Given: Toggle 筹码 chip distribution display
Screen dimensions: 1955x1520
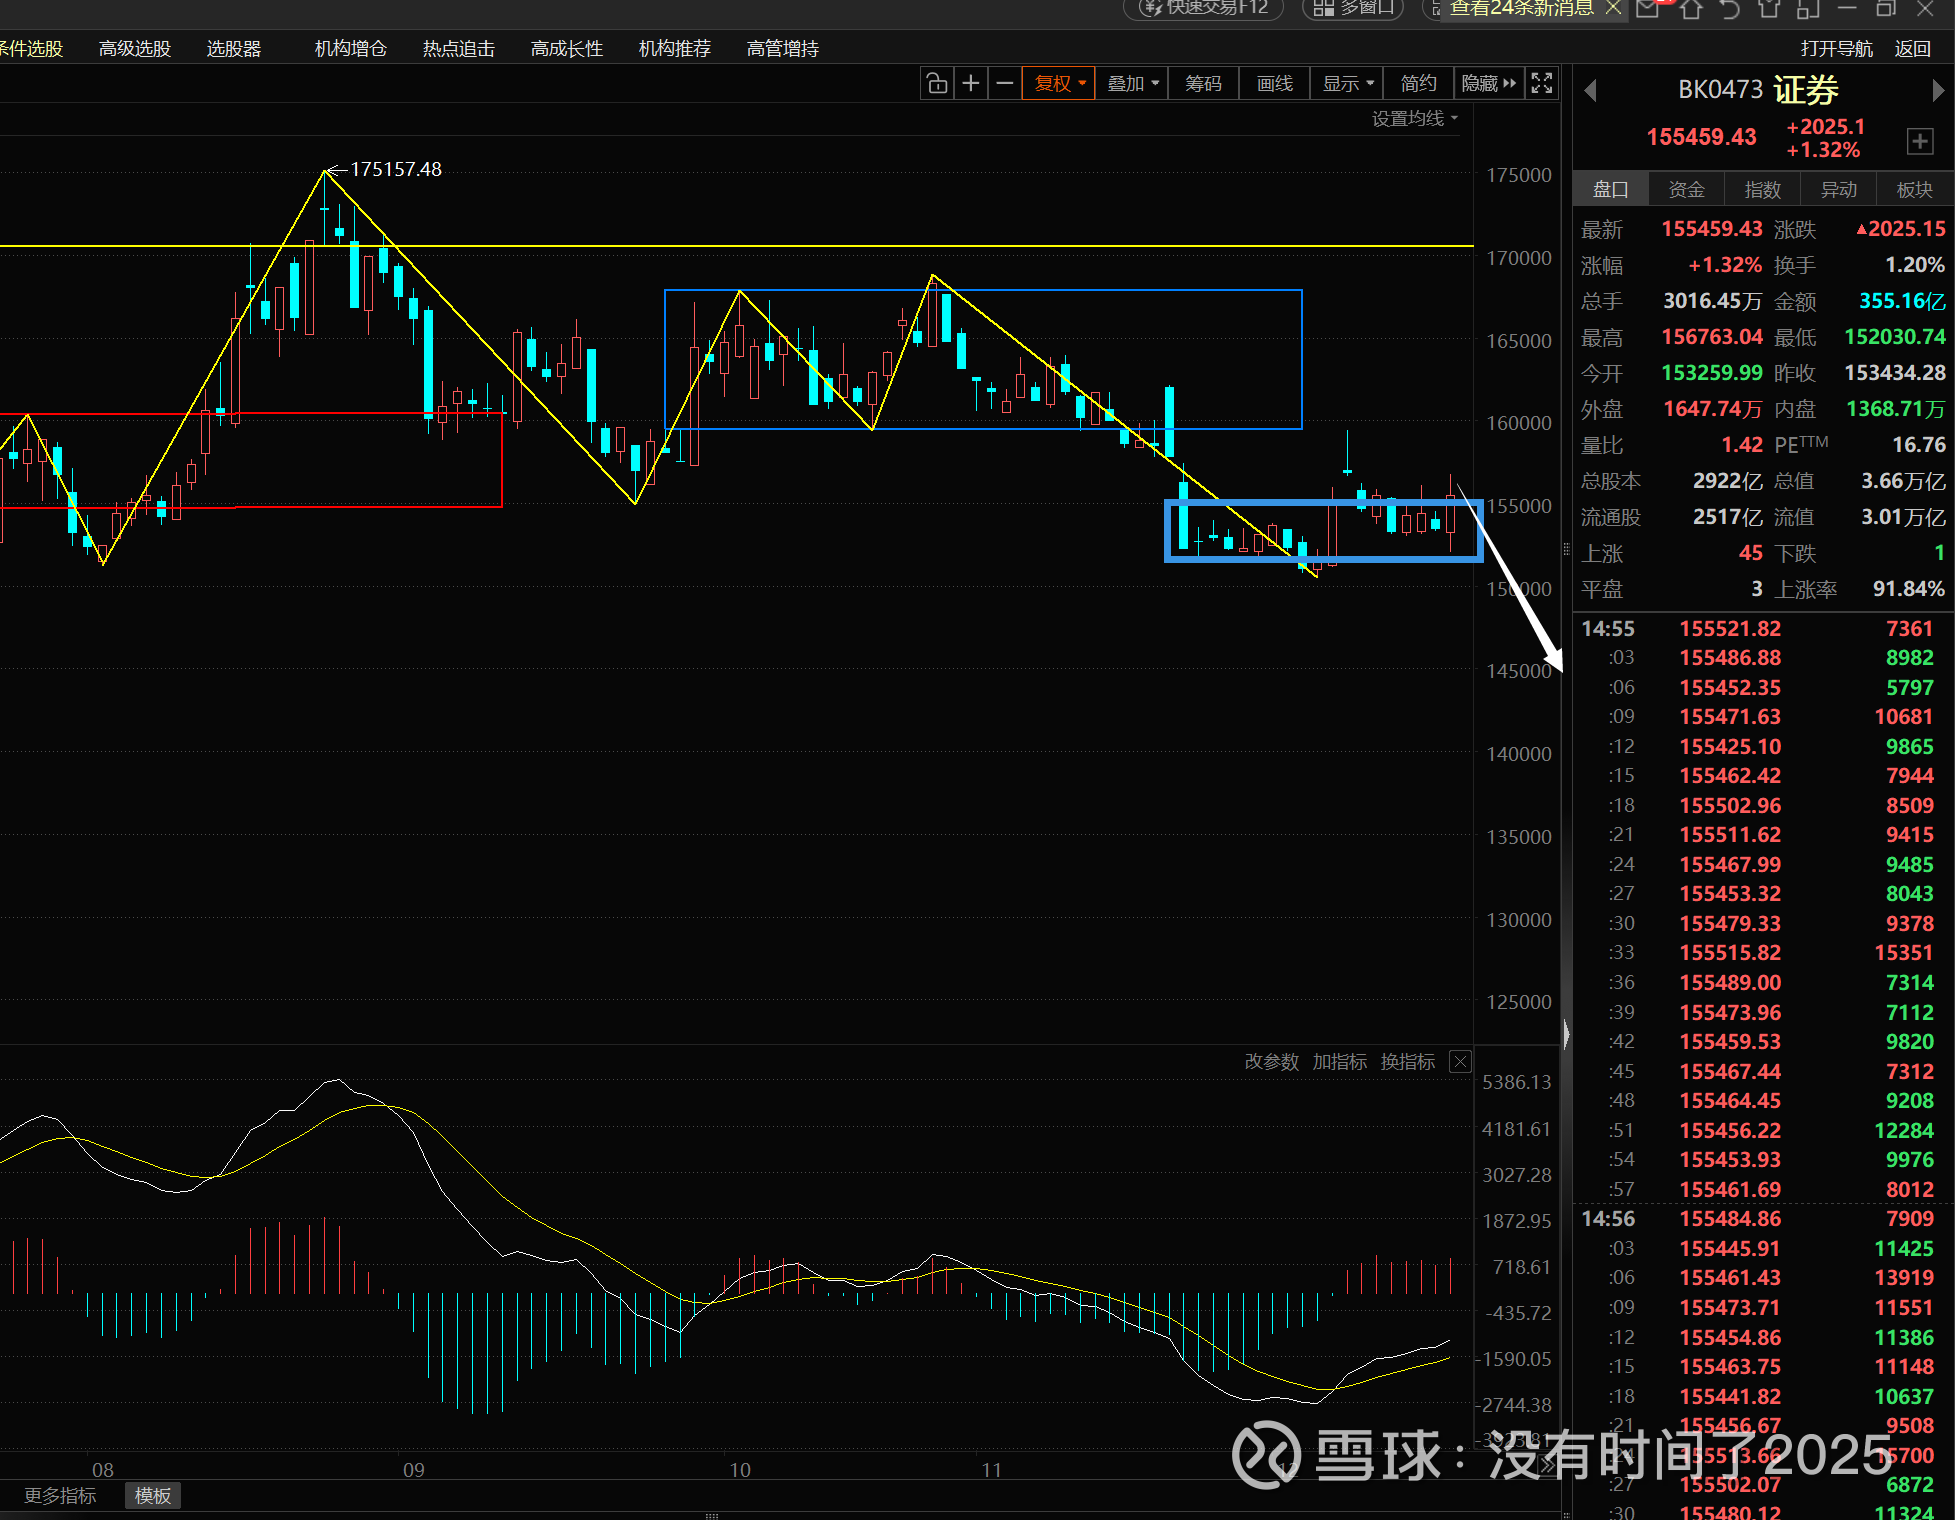Looking at the screenshot, I should click(x=1203, y=84).
